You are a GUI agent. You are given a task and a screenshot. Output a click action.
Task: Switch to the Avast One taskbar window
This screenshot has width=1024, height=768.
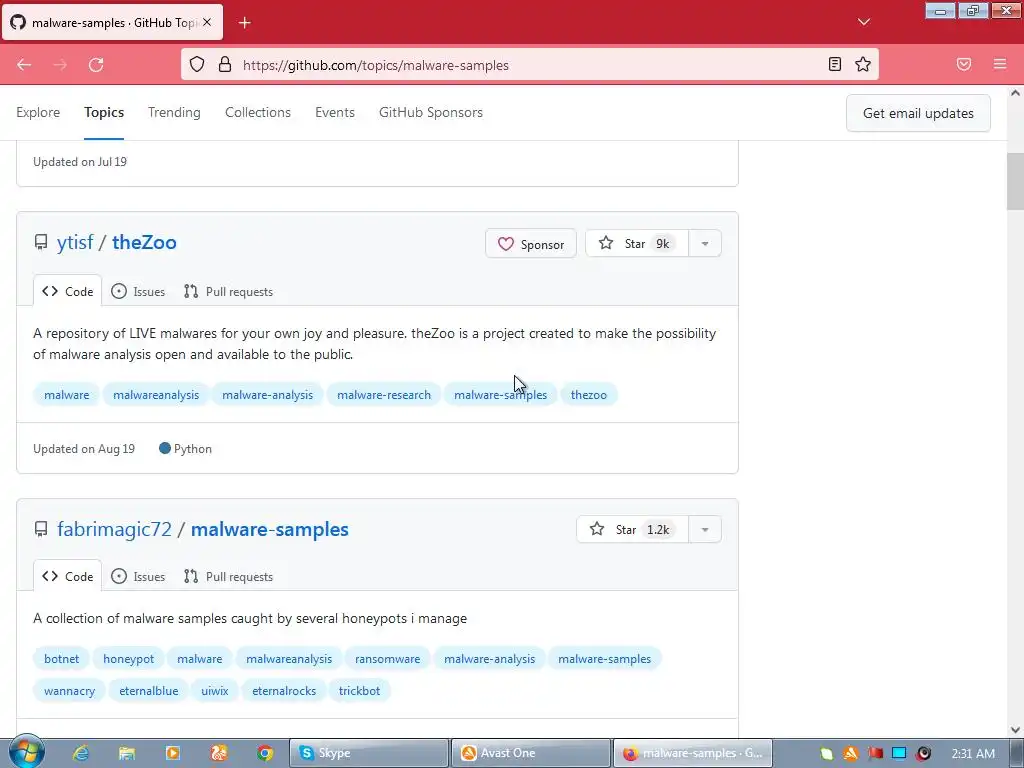(x=531, y=753)
